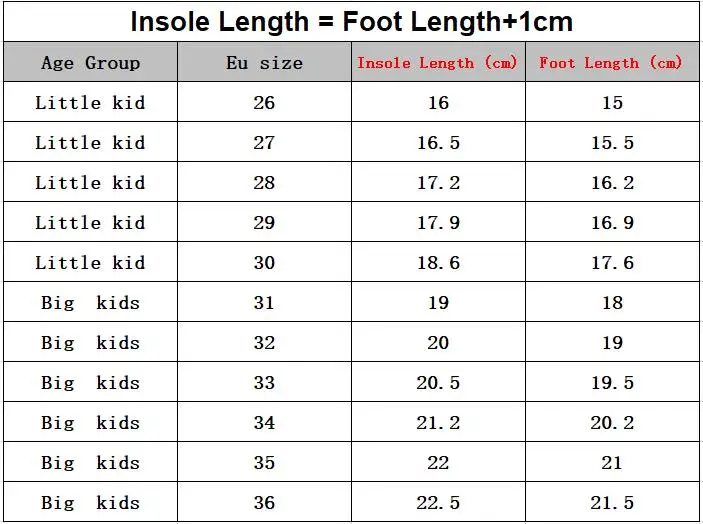The width and height of the screenshot is (703, 524).
Task: Click the red 'Insole Length (cm)' header
Action: click(x=438, y=63)
